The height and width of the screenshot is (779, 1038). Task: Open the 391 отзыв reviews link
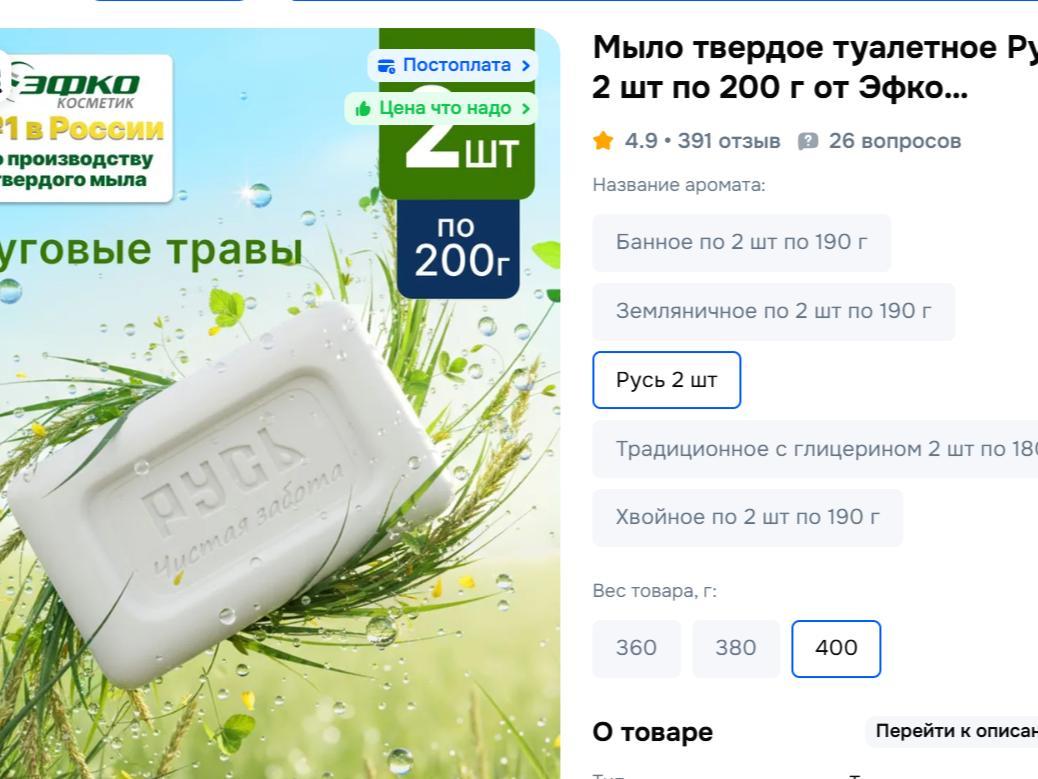(x=729, y=141)
